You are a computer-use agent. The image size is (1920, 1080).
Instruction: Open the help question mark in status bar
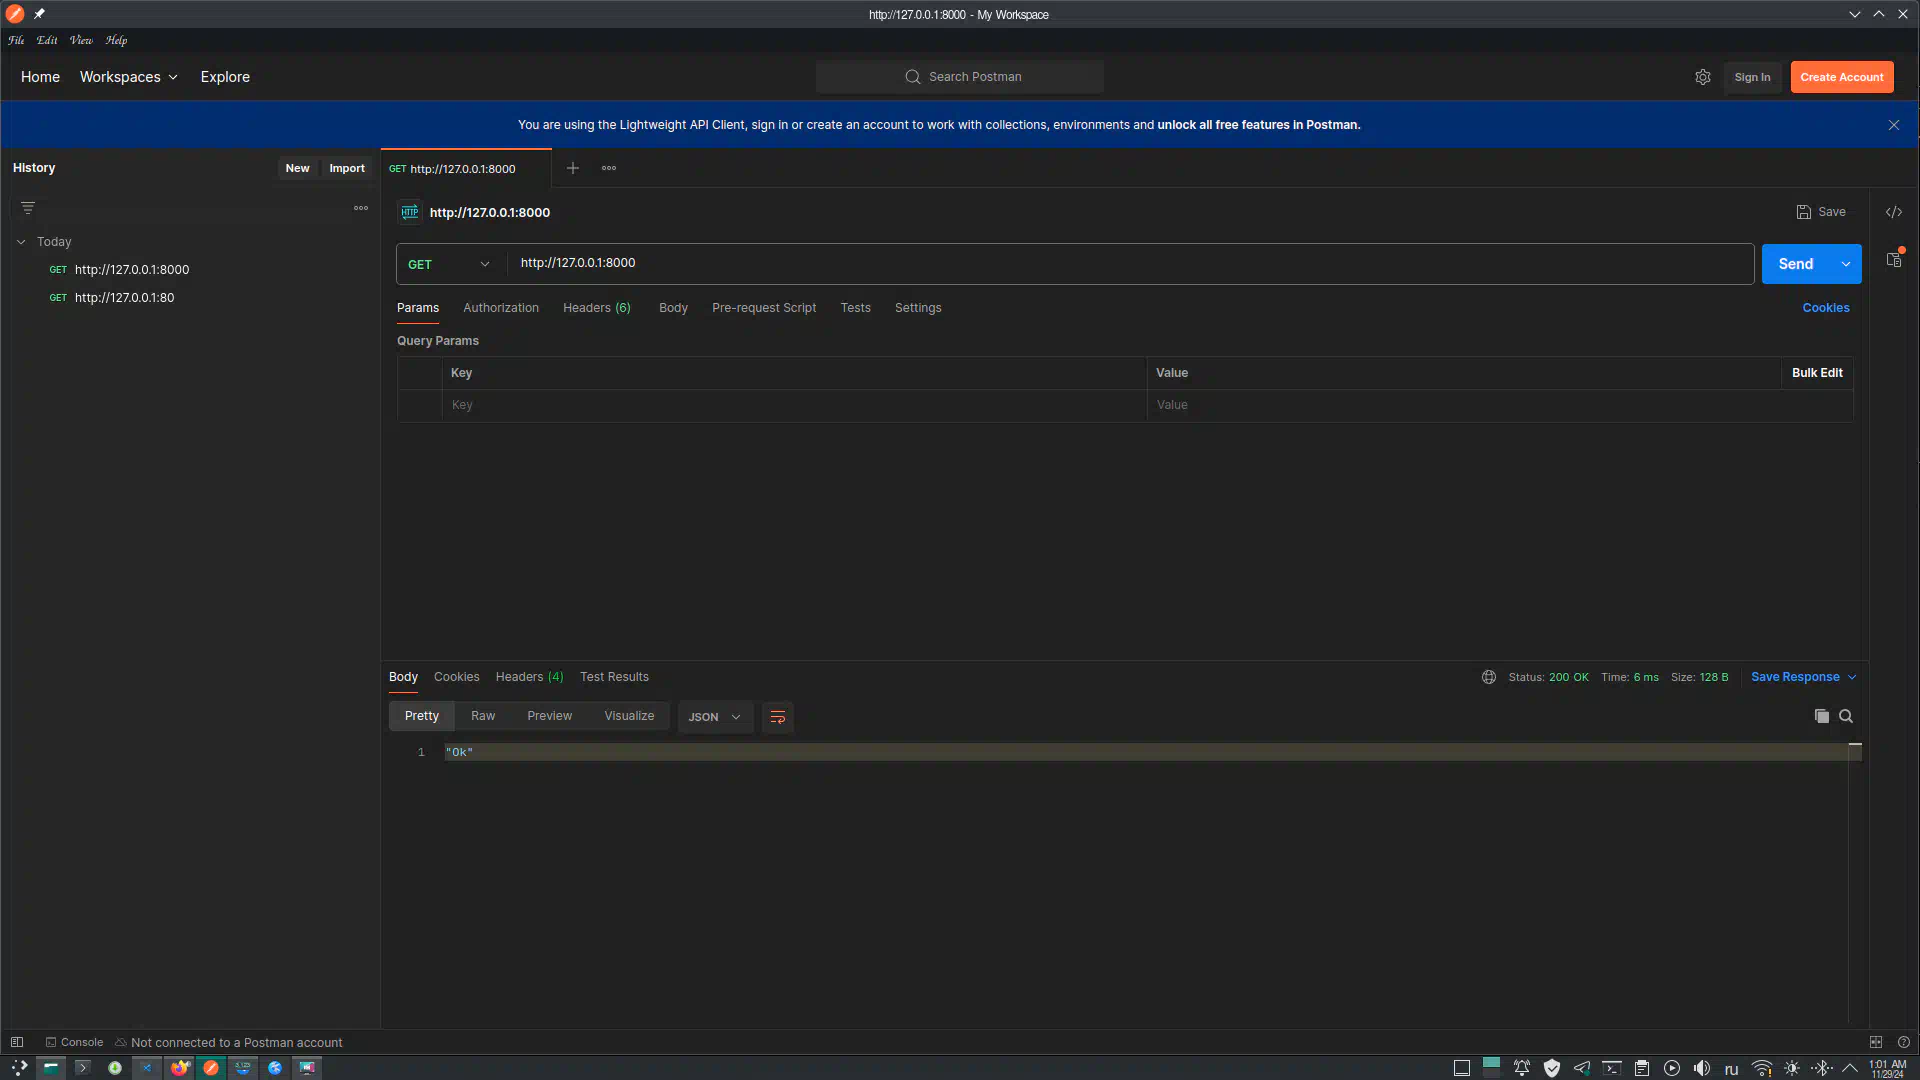(1904, 1042)
